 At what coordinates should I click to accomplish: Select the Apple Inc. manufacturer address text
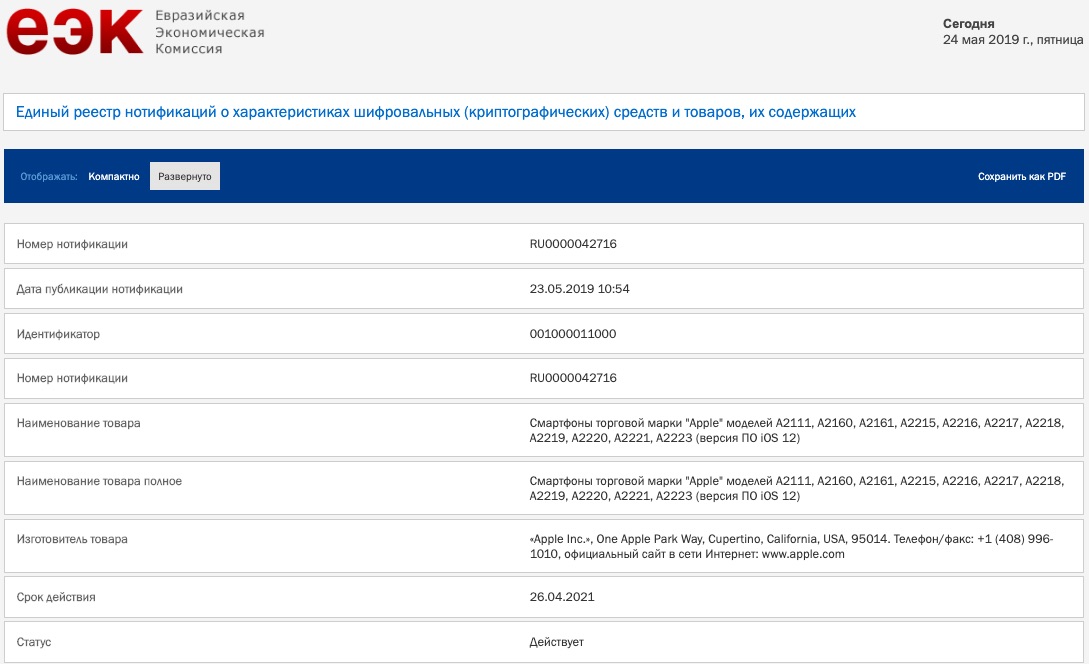coord(791,547)
